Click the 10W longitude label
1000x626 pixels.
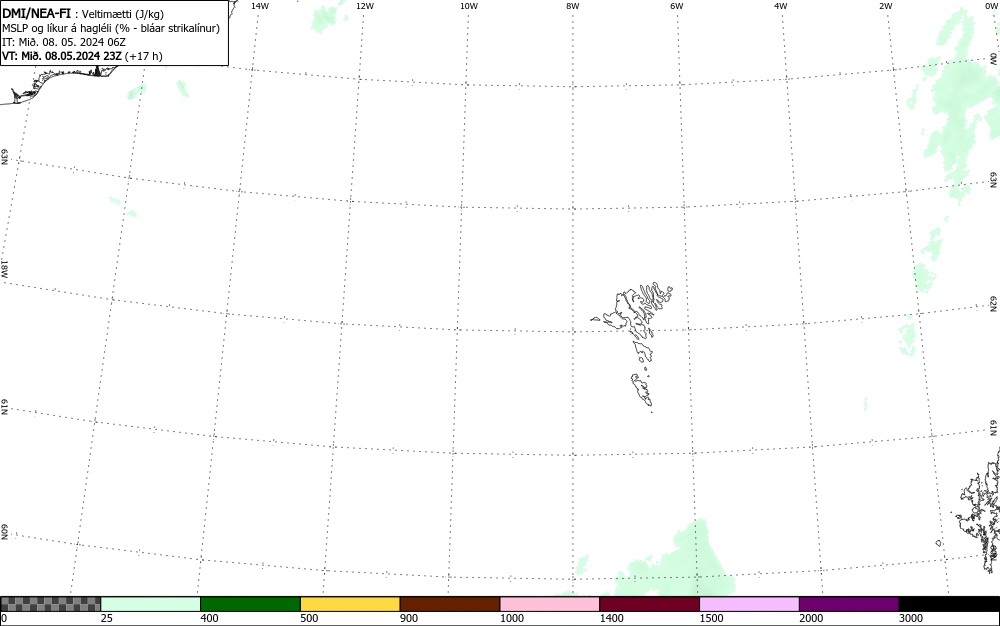tap(469, 6)
